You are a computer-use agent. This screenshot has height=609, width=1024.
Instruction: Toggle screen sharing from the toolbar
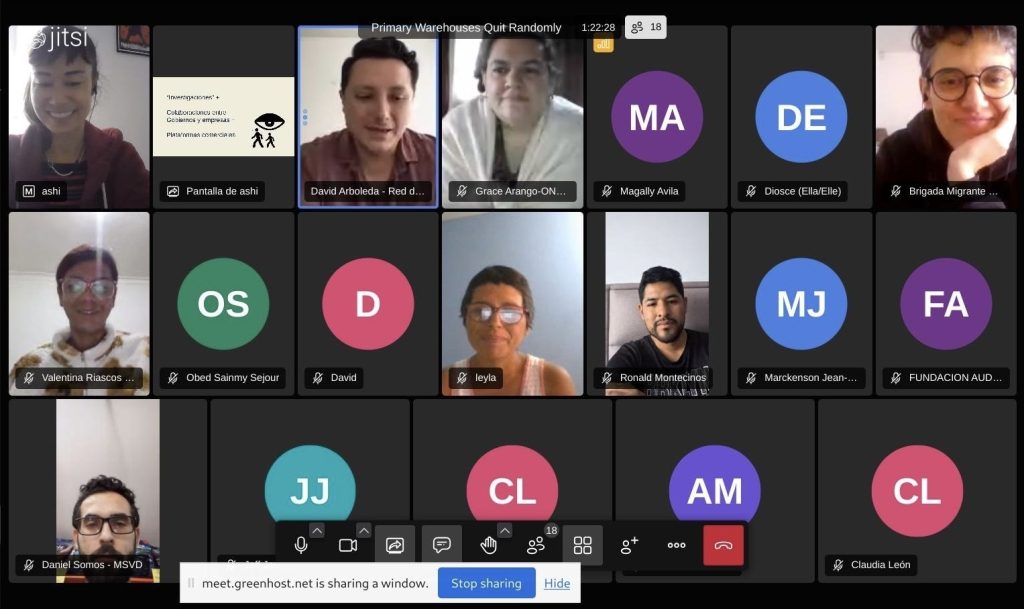(x=394, y=545)
